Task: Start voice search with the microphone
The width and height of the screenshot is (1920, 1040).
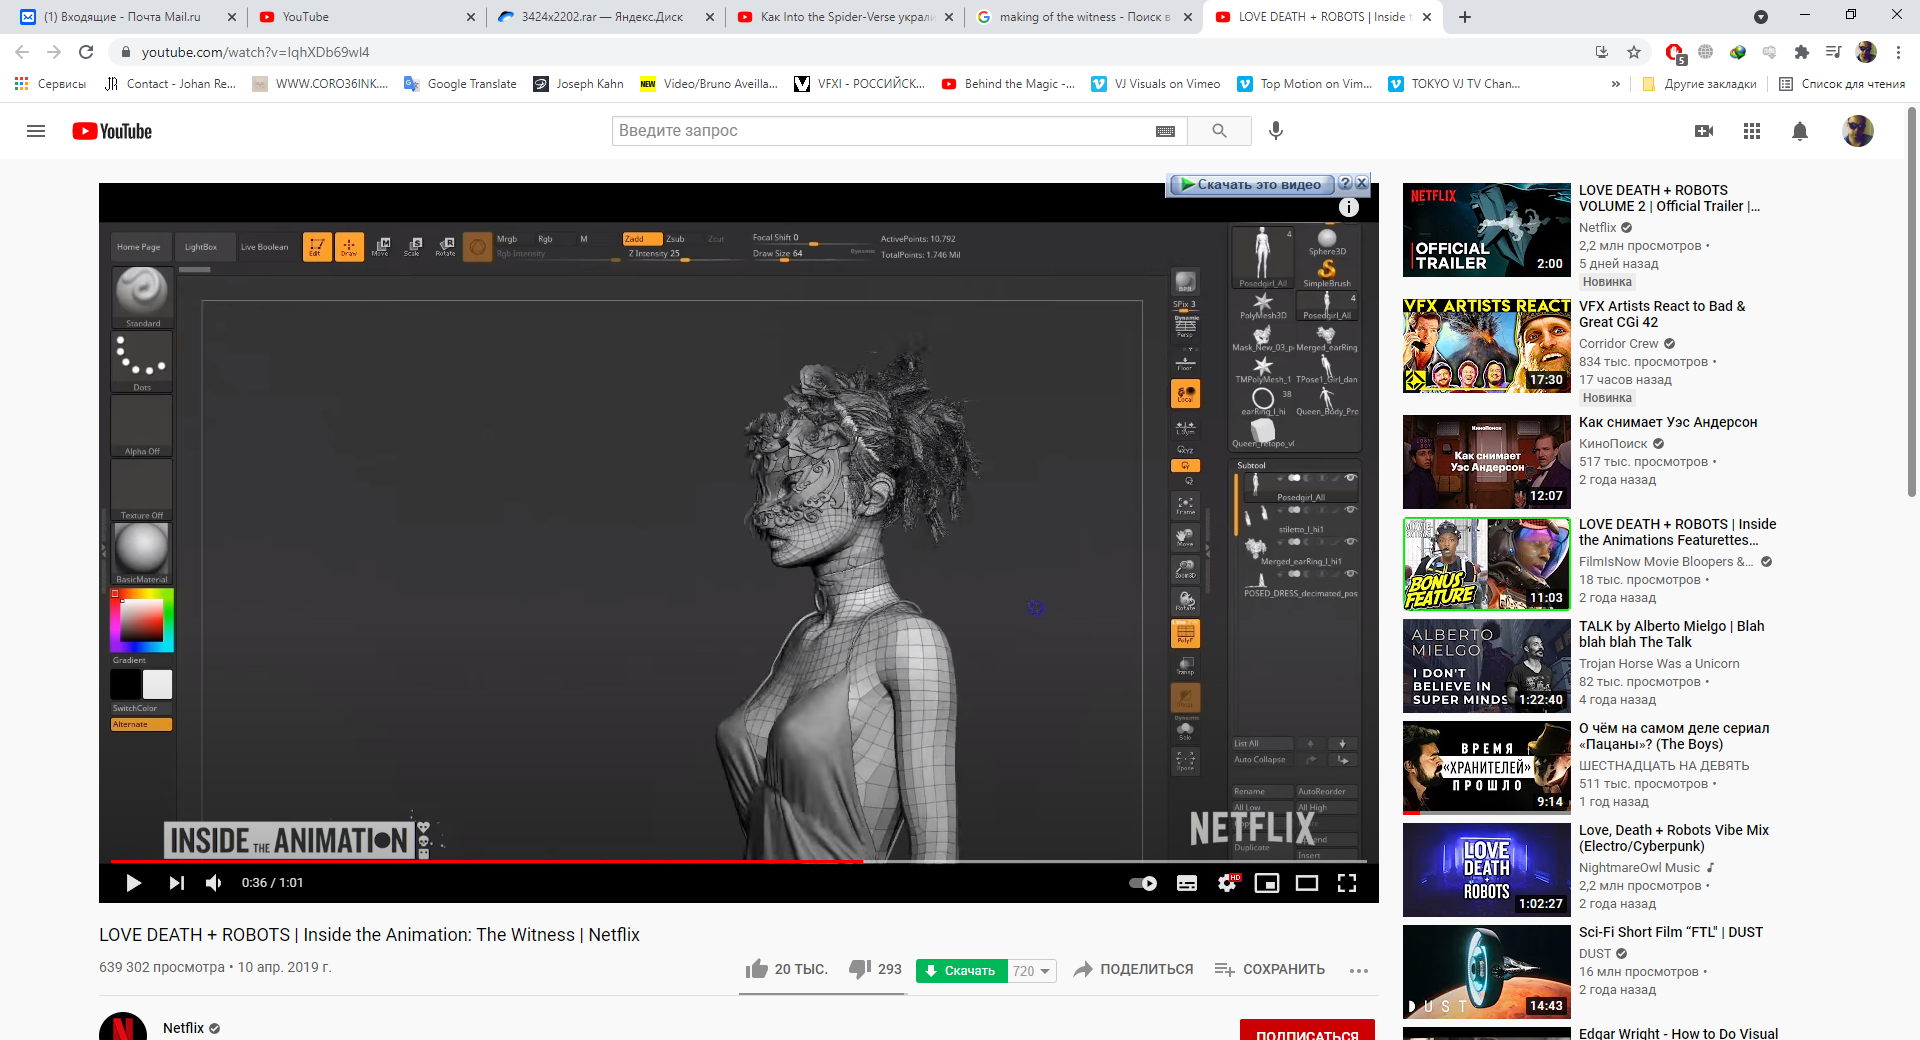Action: (x=1276, y=131)
